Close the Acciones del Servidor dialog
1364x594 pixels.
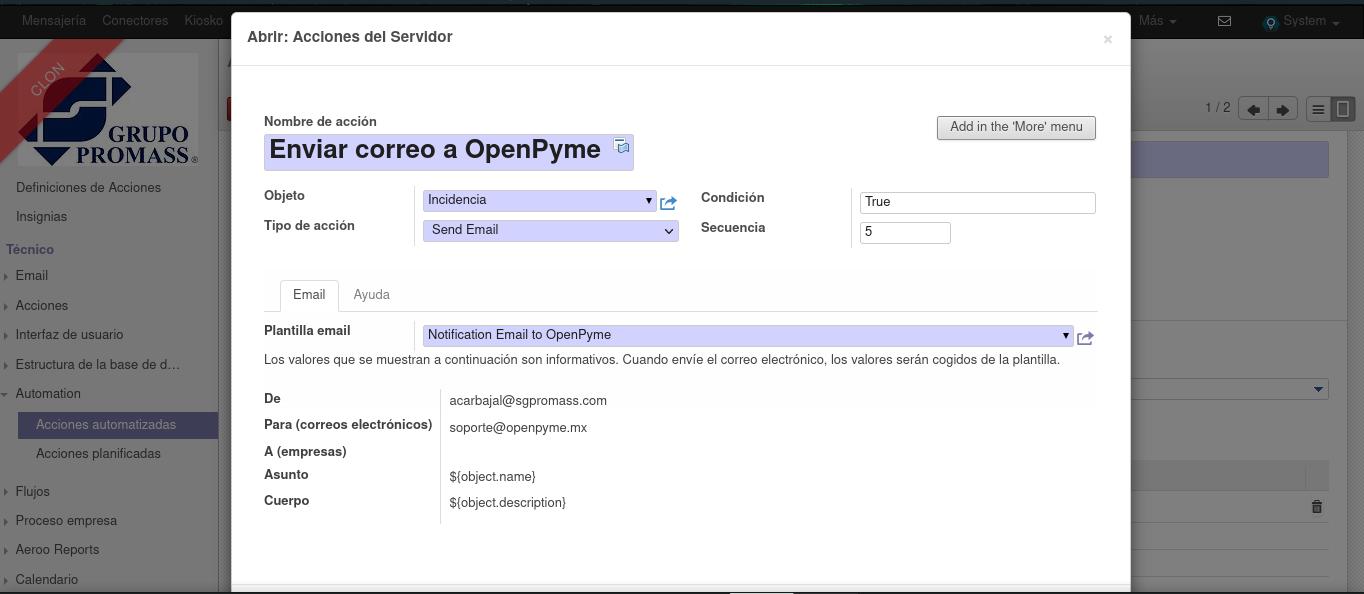(x=1107, y=39)
